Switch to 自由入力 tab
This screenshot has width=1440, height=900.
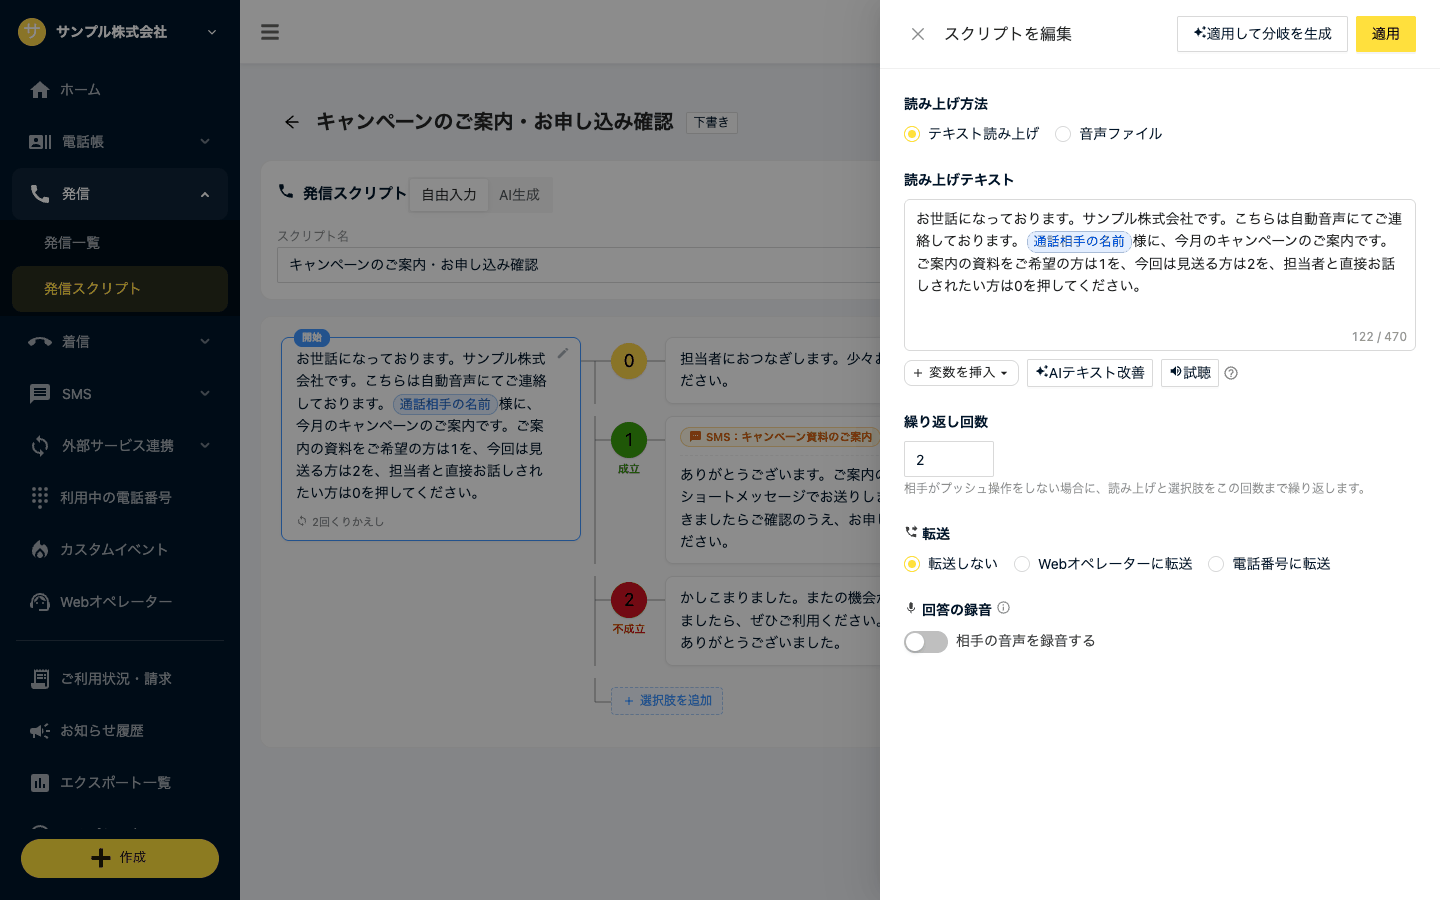coord(449,195)
